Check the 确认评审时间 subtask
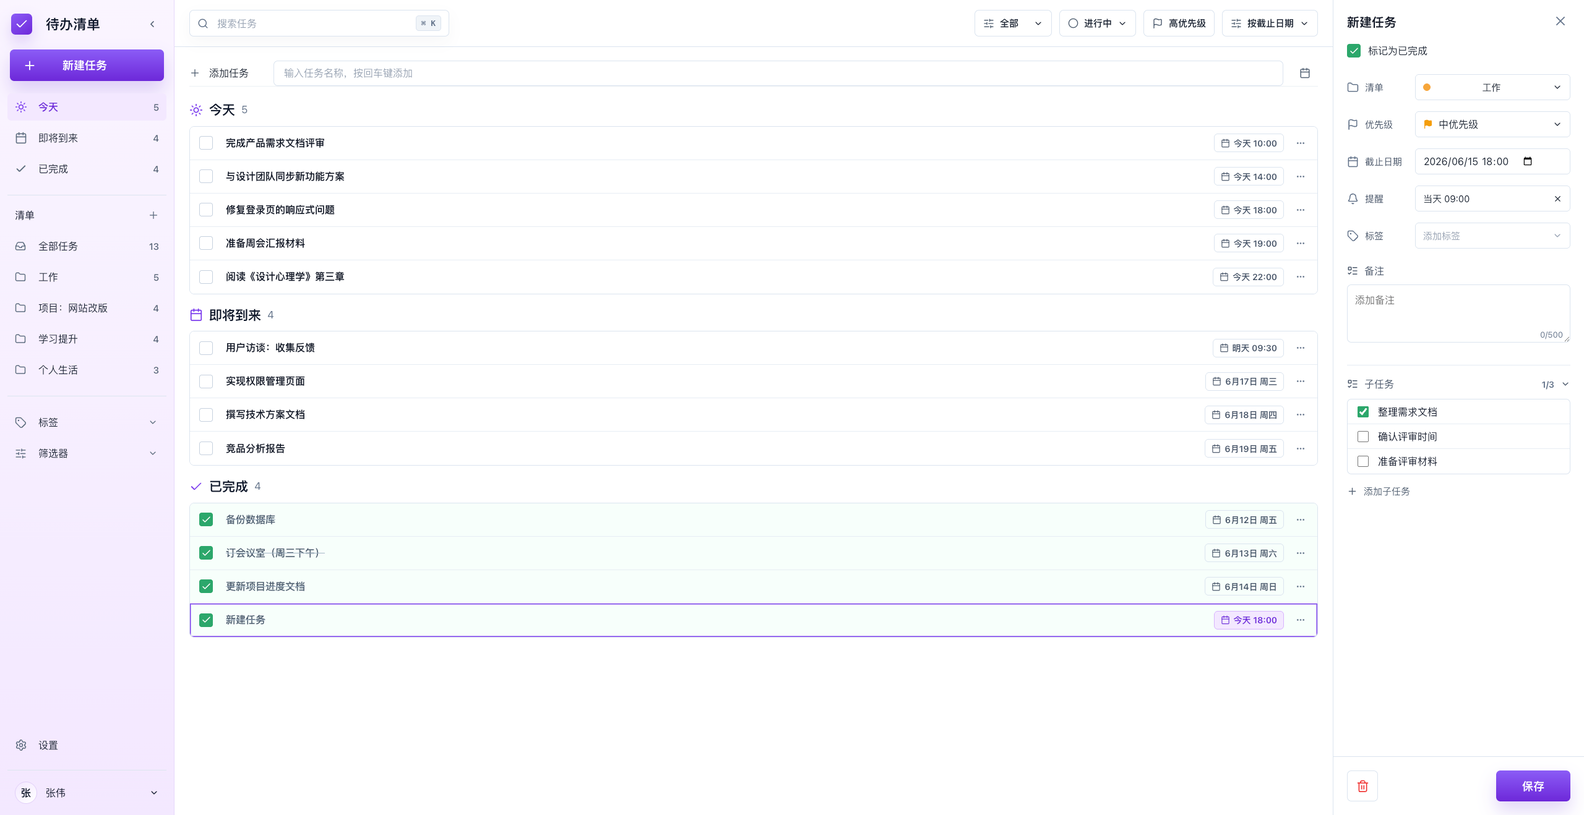 pos(1362,437)
